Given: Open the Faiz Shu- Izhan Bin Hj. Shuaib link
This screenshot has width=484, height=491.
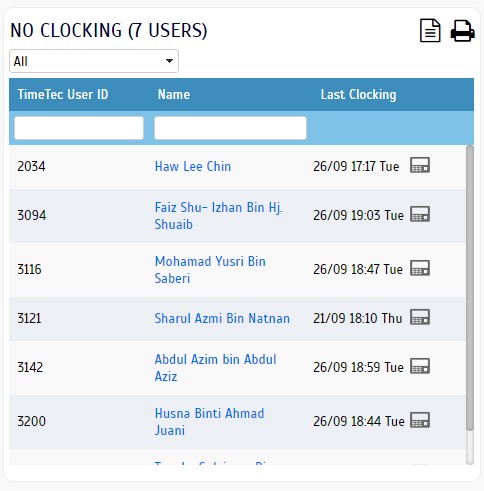Looking at the screenshot, I should pyautogui.click(x=218, y=216).
